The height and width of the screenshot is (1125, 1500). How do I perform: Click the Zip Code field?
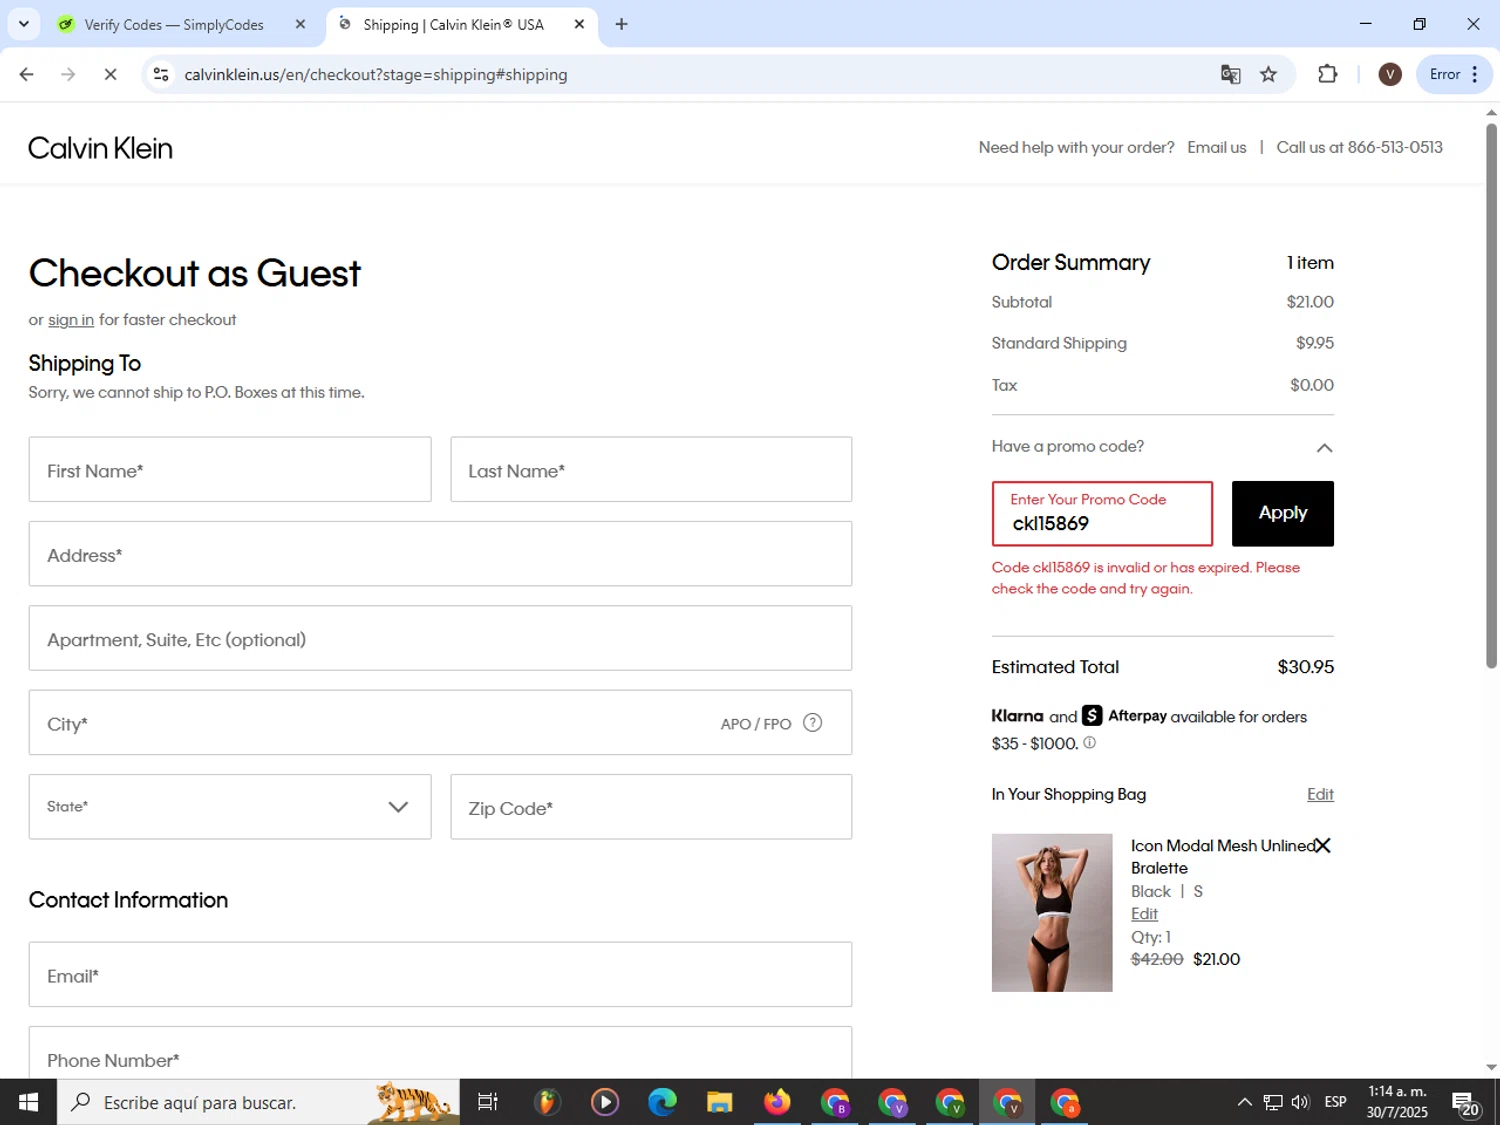click(x=651, y=806)
